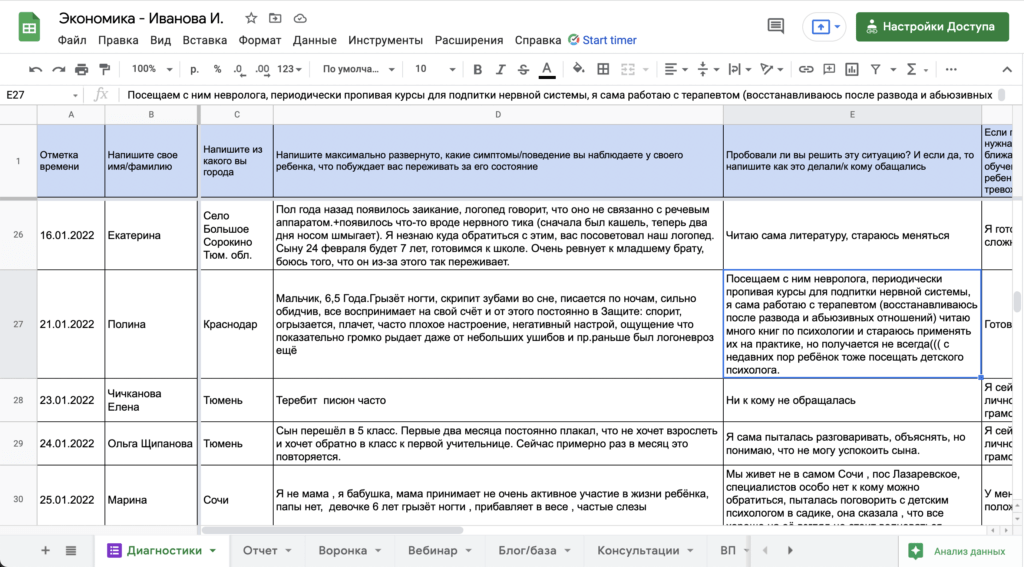Open the zoom 100% dropdown
This screenshot has width=1024, height=567.
(x=152, y=69)
